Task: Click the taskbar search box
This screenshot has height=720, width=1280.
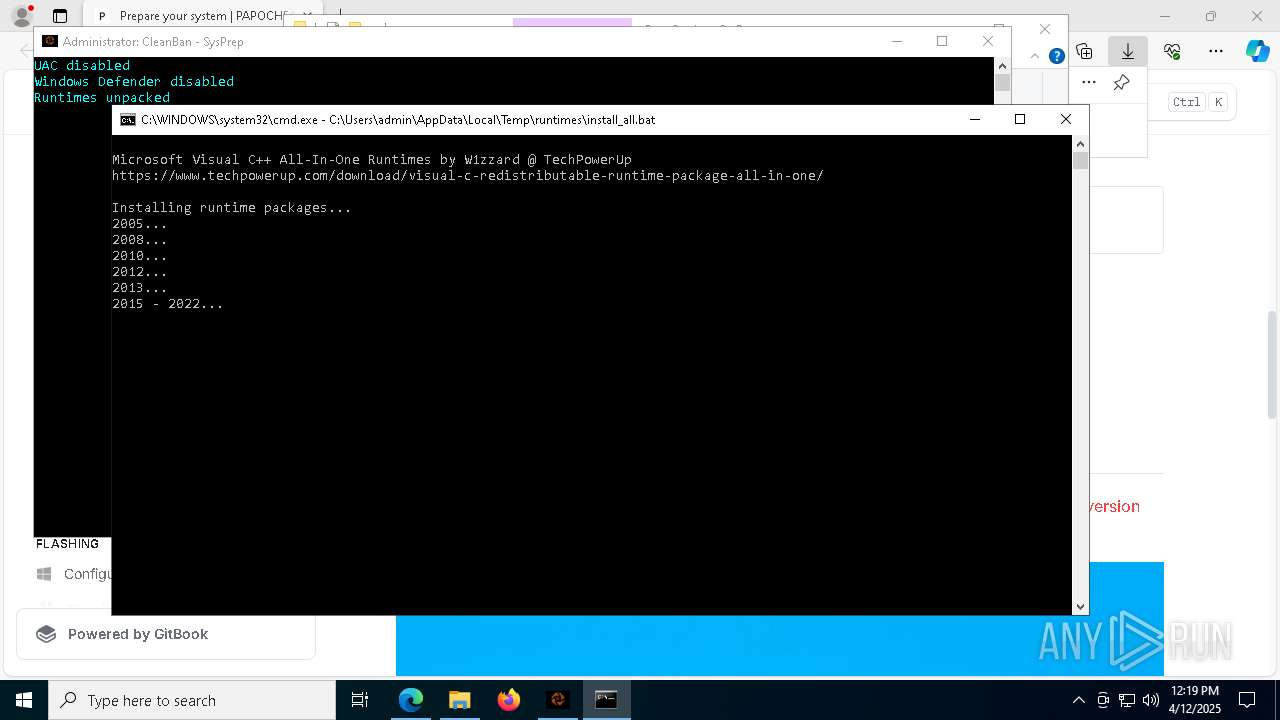Action: coord(192,700)
